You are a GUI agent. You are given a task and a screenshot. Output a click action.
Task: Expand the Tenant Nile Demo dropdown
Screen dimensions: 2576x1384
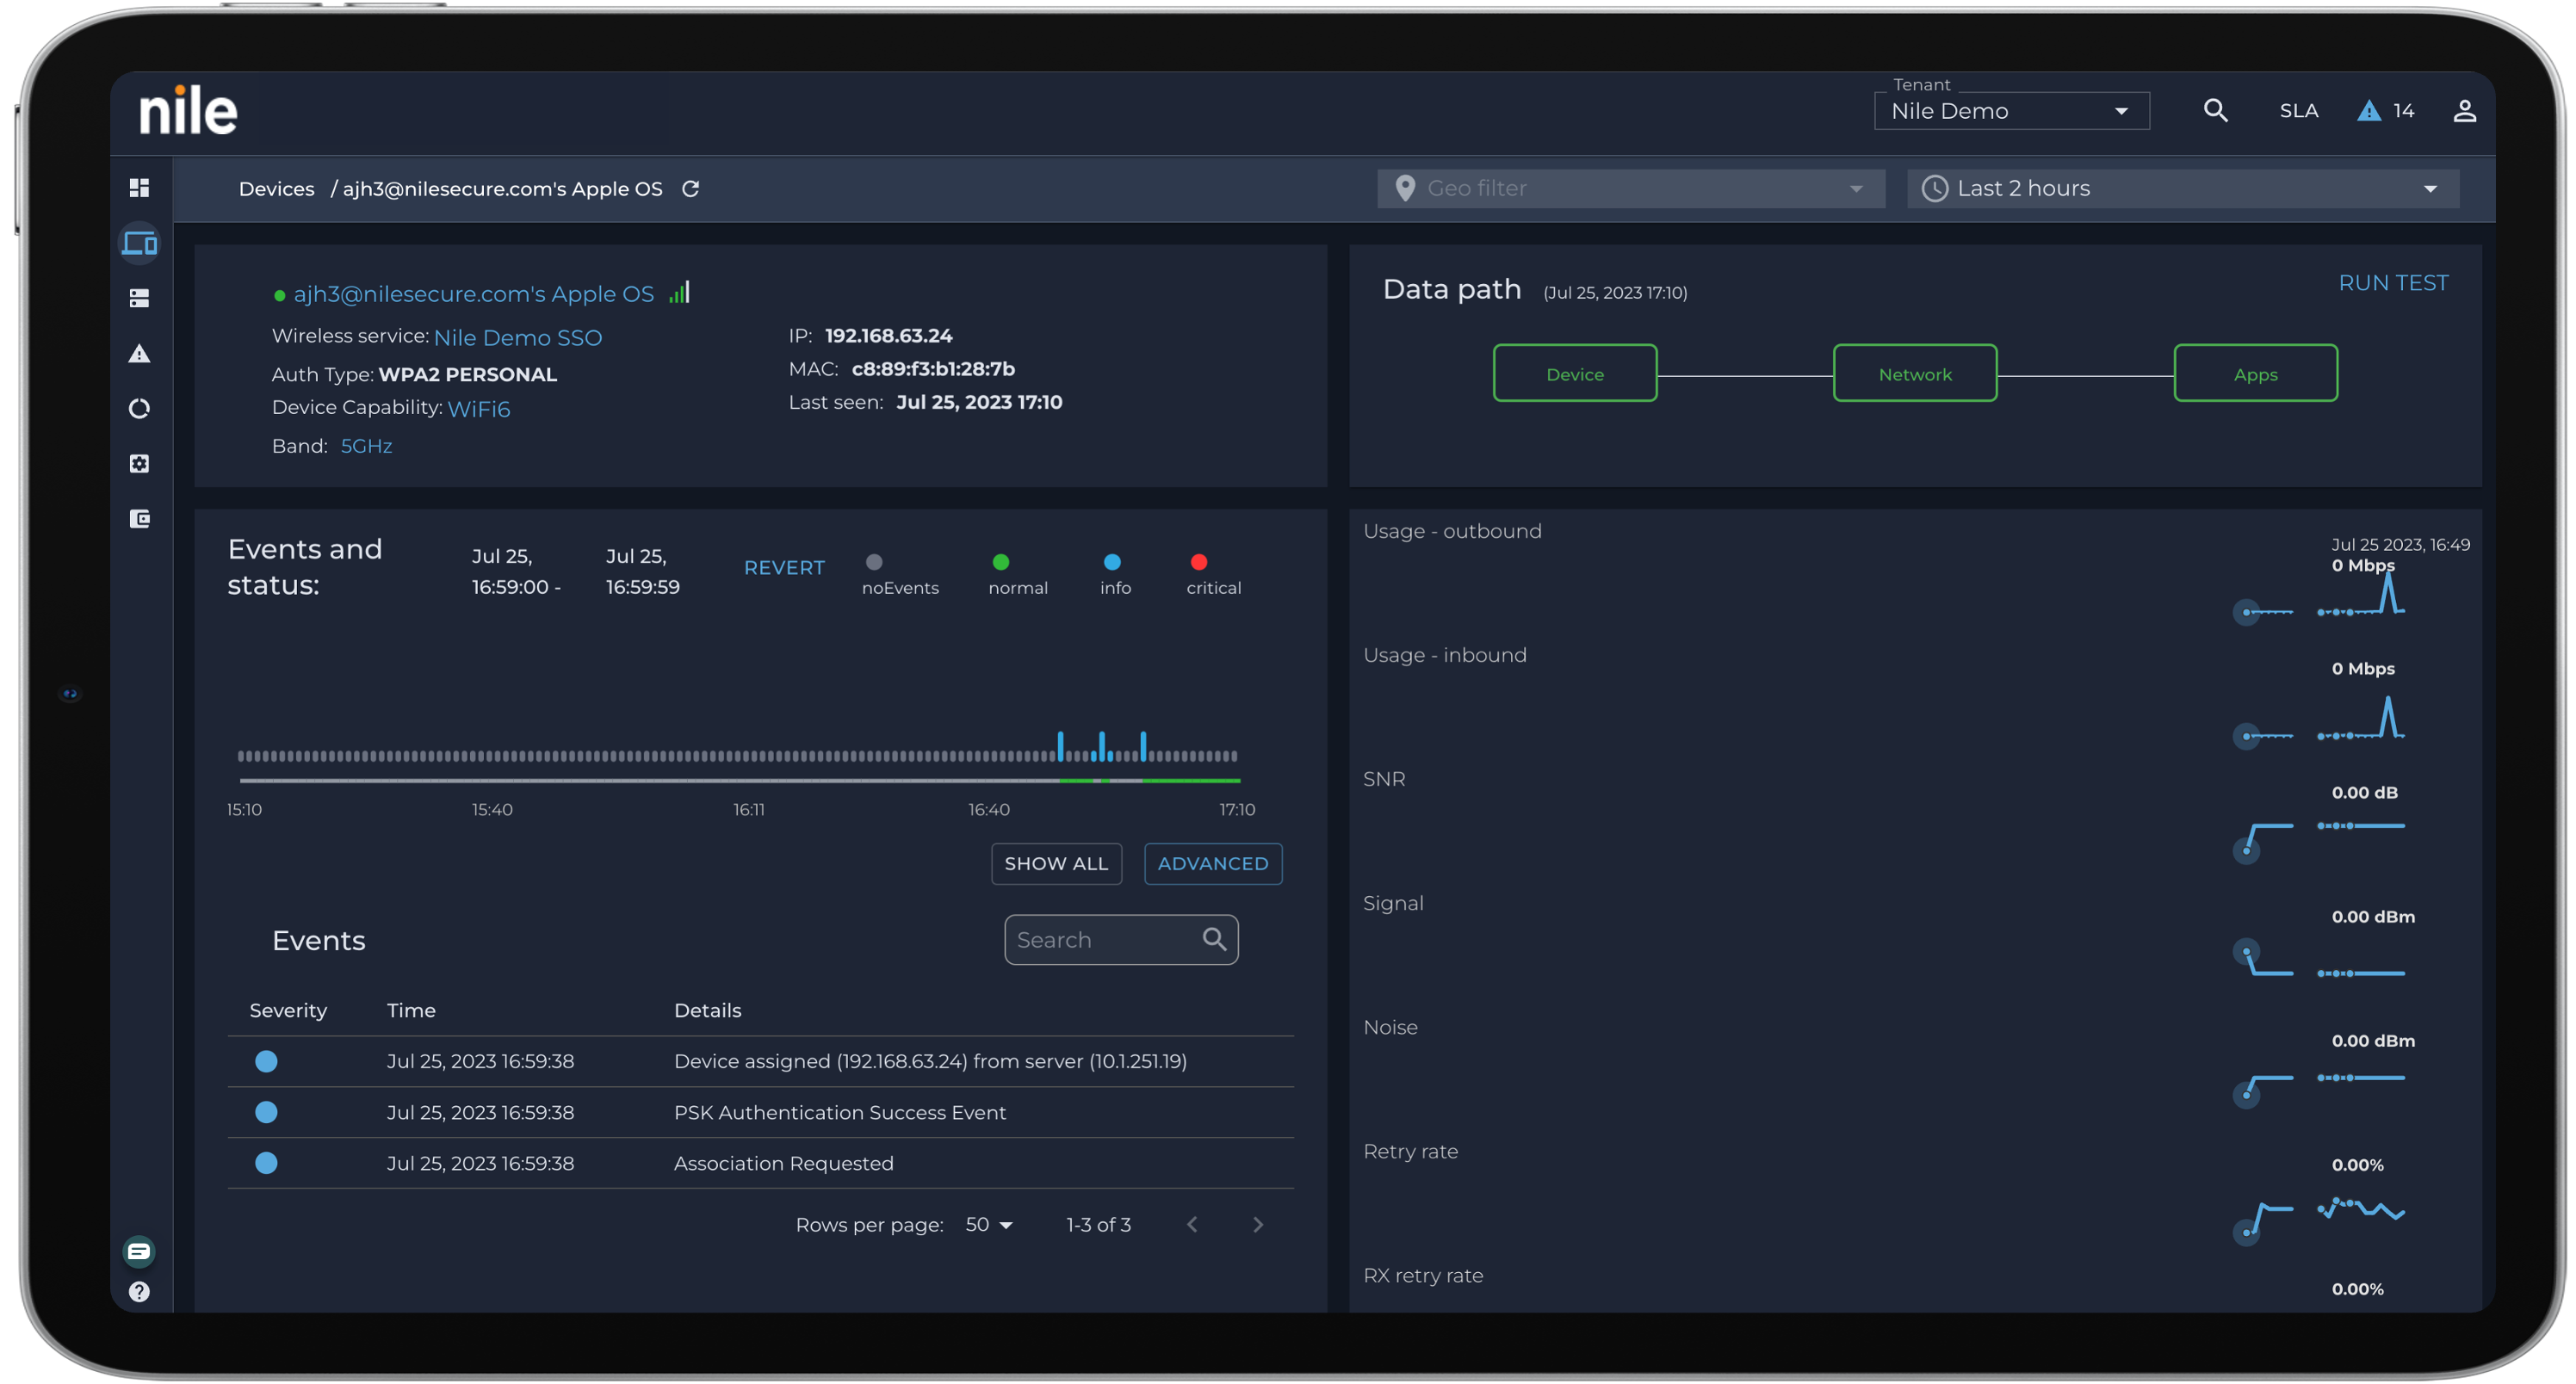[2011, 111]
